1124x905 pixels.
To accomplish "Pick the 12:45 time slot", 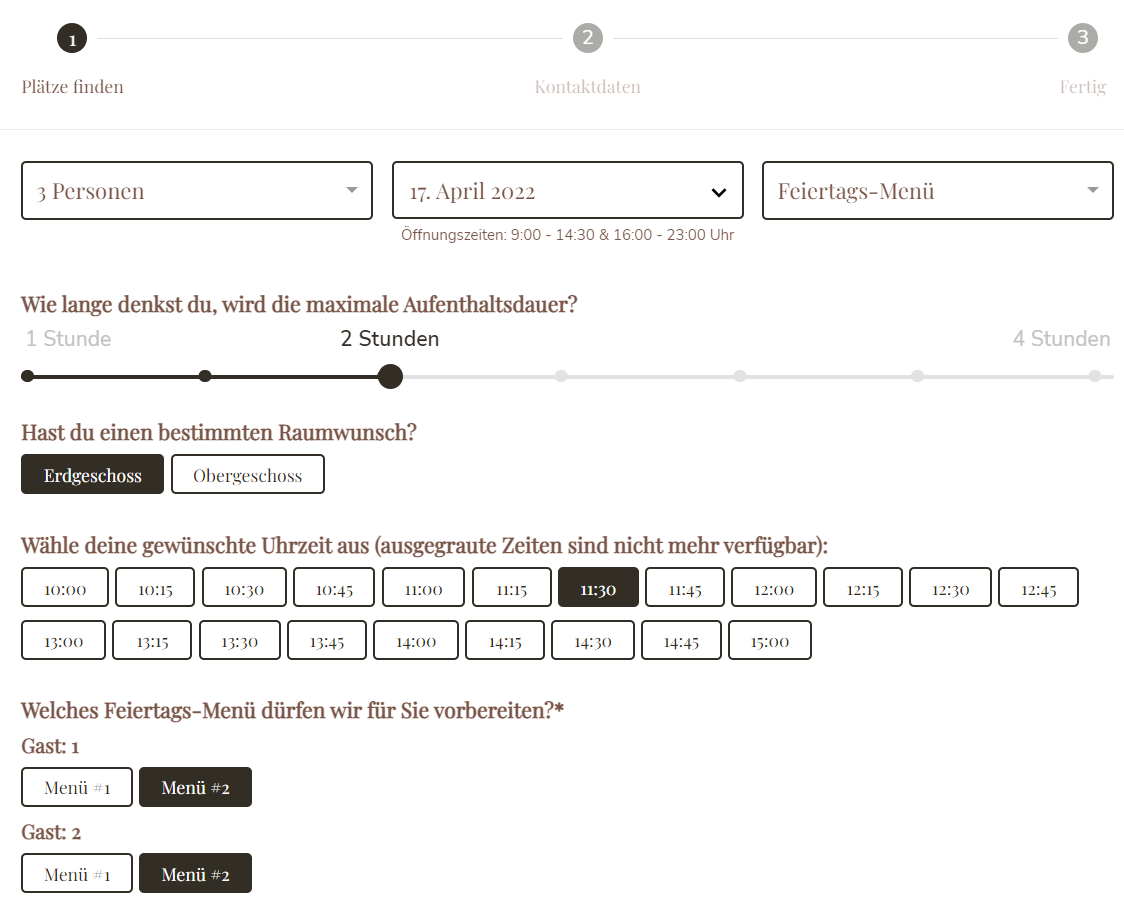I will [x=1038, y=588].
